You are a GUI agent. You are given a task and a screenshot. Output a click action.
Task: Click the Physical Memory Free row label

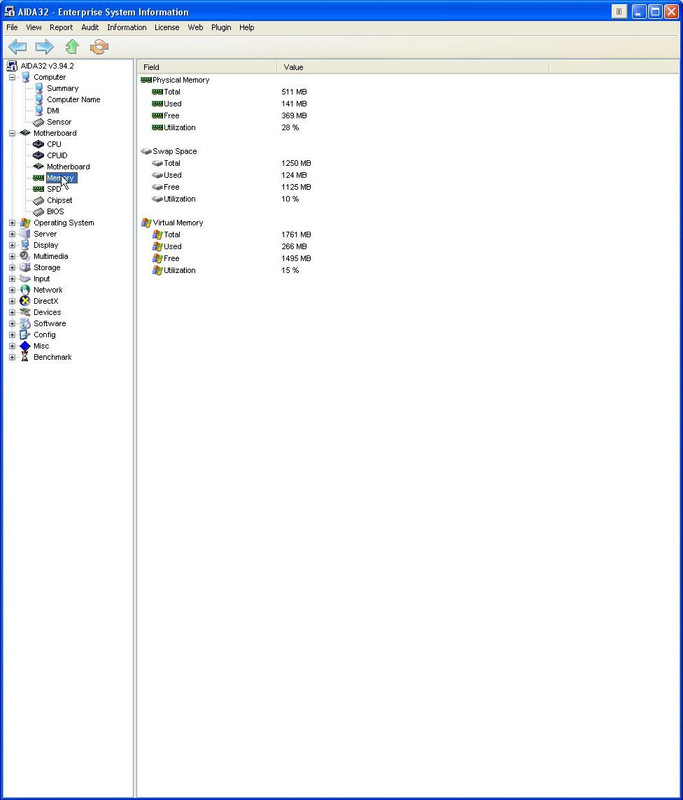[x=171, y=116]
